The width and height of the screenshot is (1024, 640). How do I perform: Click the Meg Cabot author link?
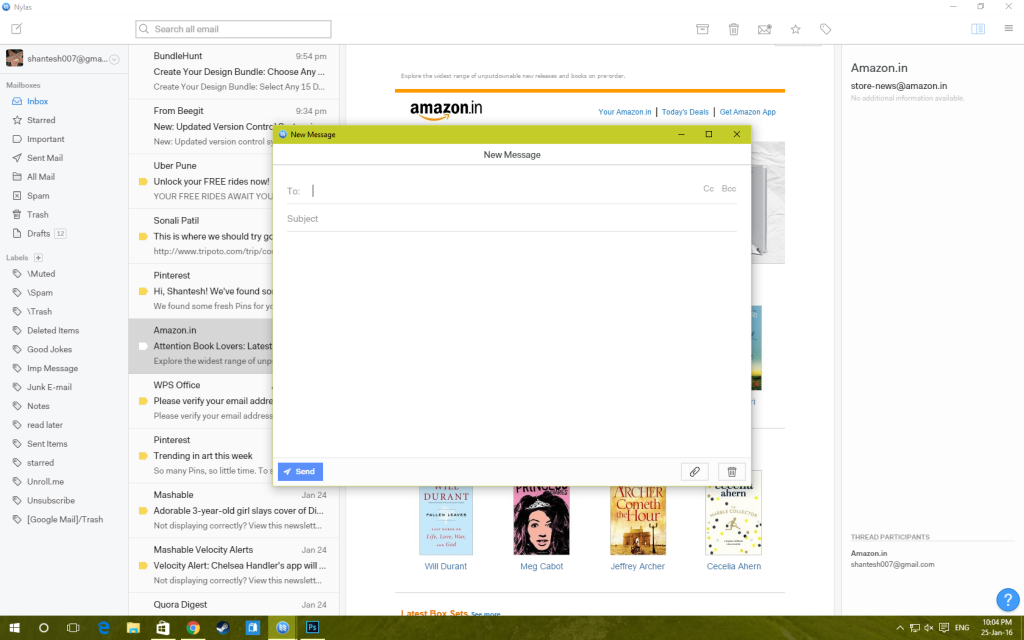[x=541, y=567]
